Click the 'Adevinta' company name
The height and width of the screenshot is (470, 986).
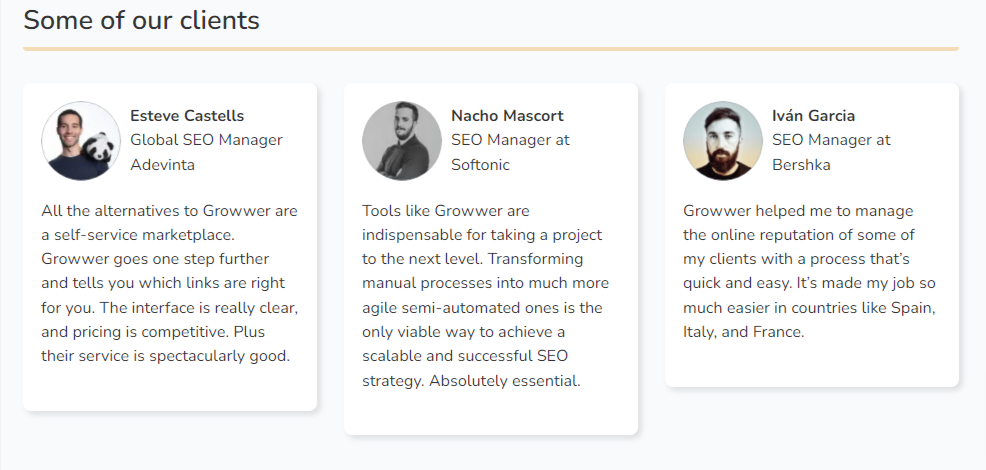[162, 165]
